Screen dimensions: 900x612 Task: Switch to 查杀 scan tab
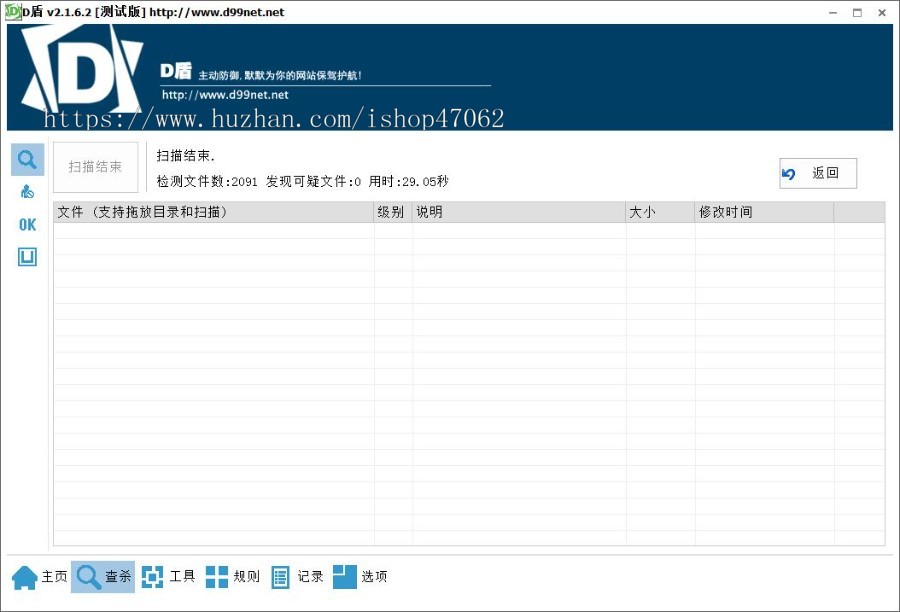point(103,576)
